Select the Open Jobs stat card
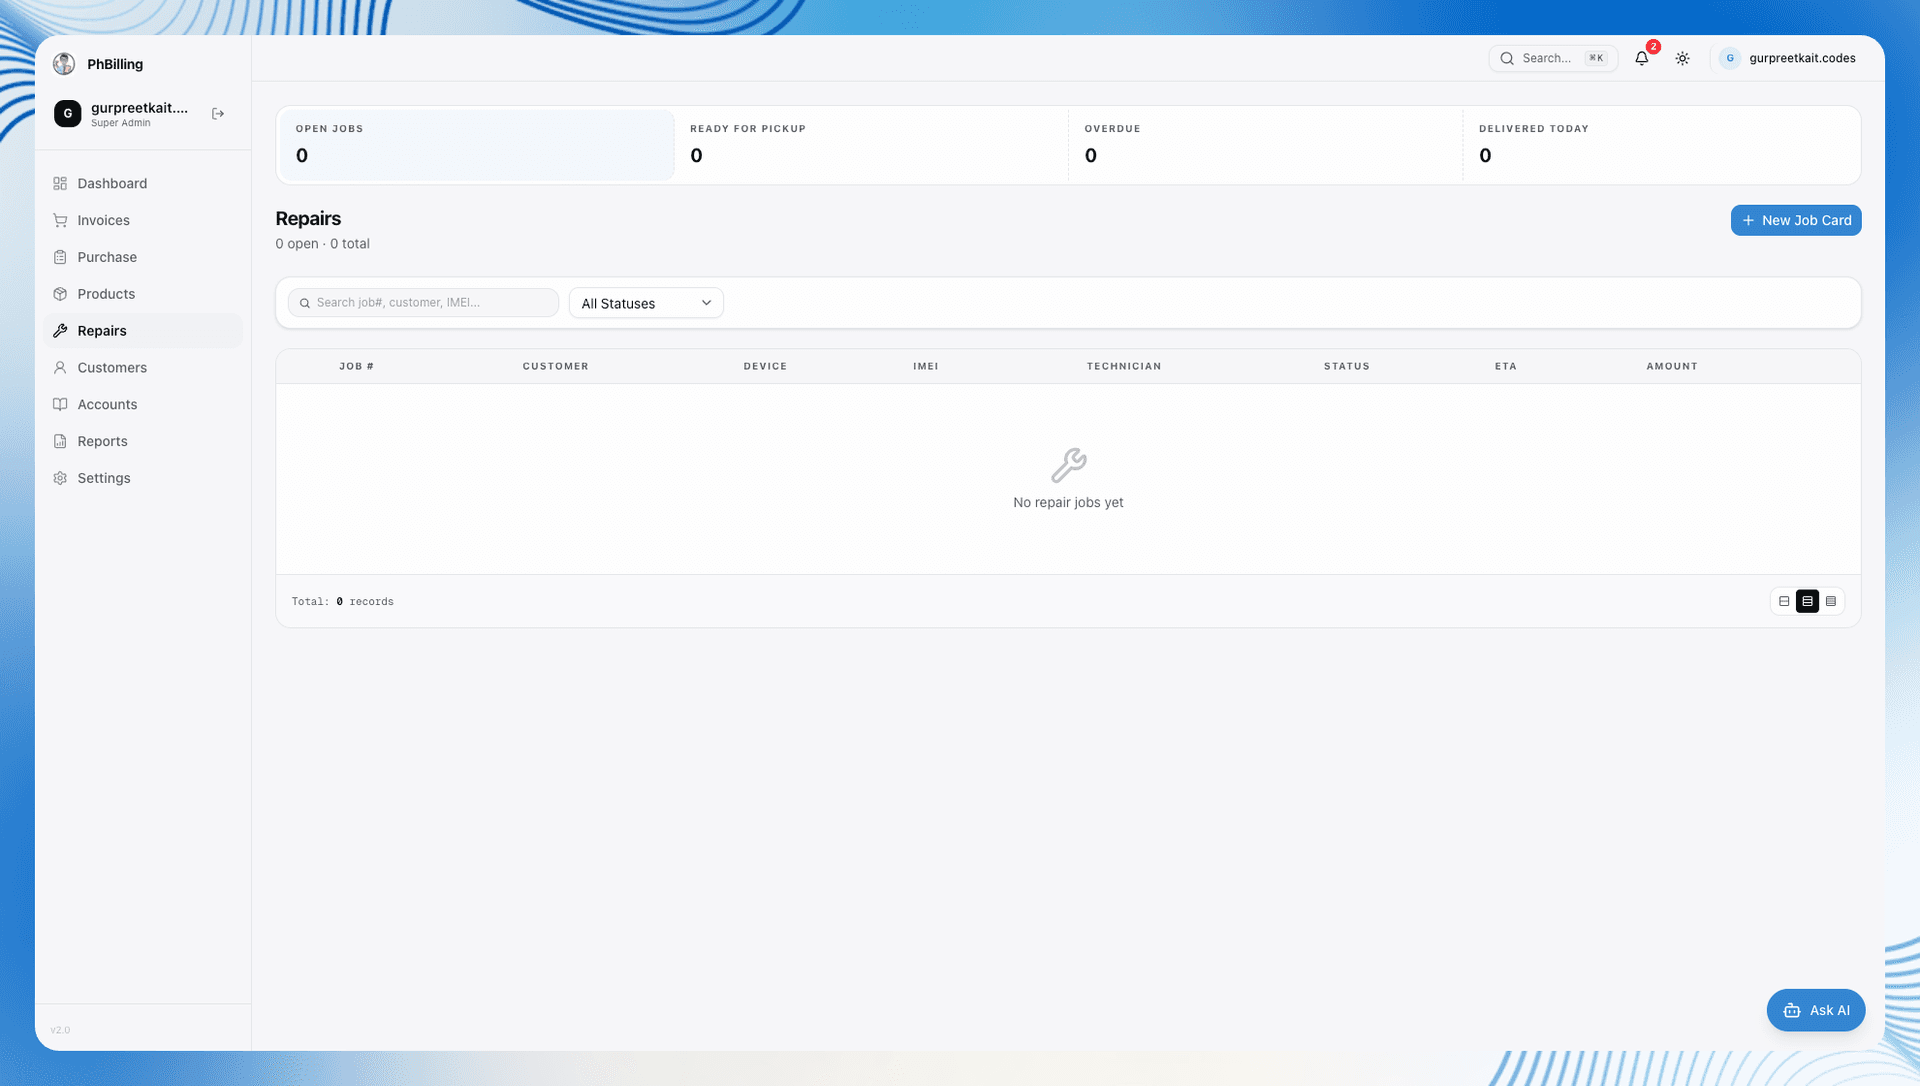 pos(477,145)
